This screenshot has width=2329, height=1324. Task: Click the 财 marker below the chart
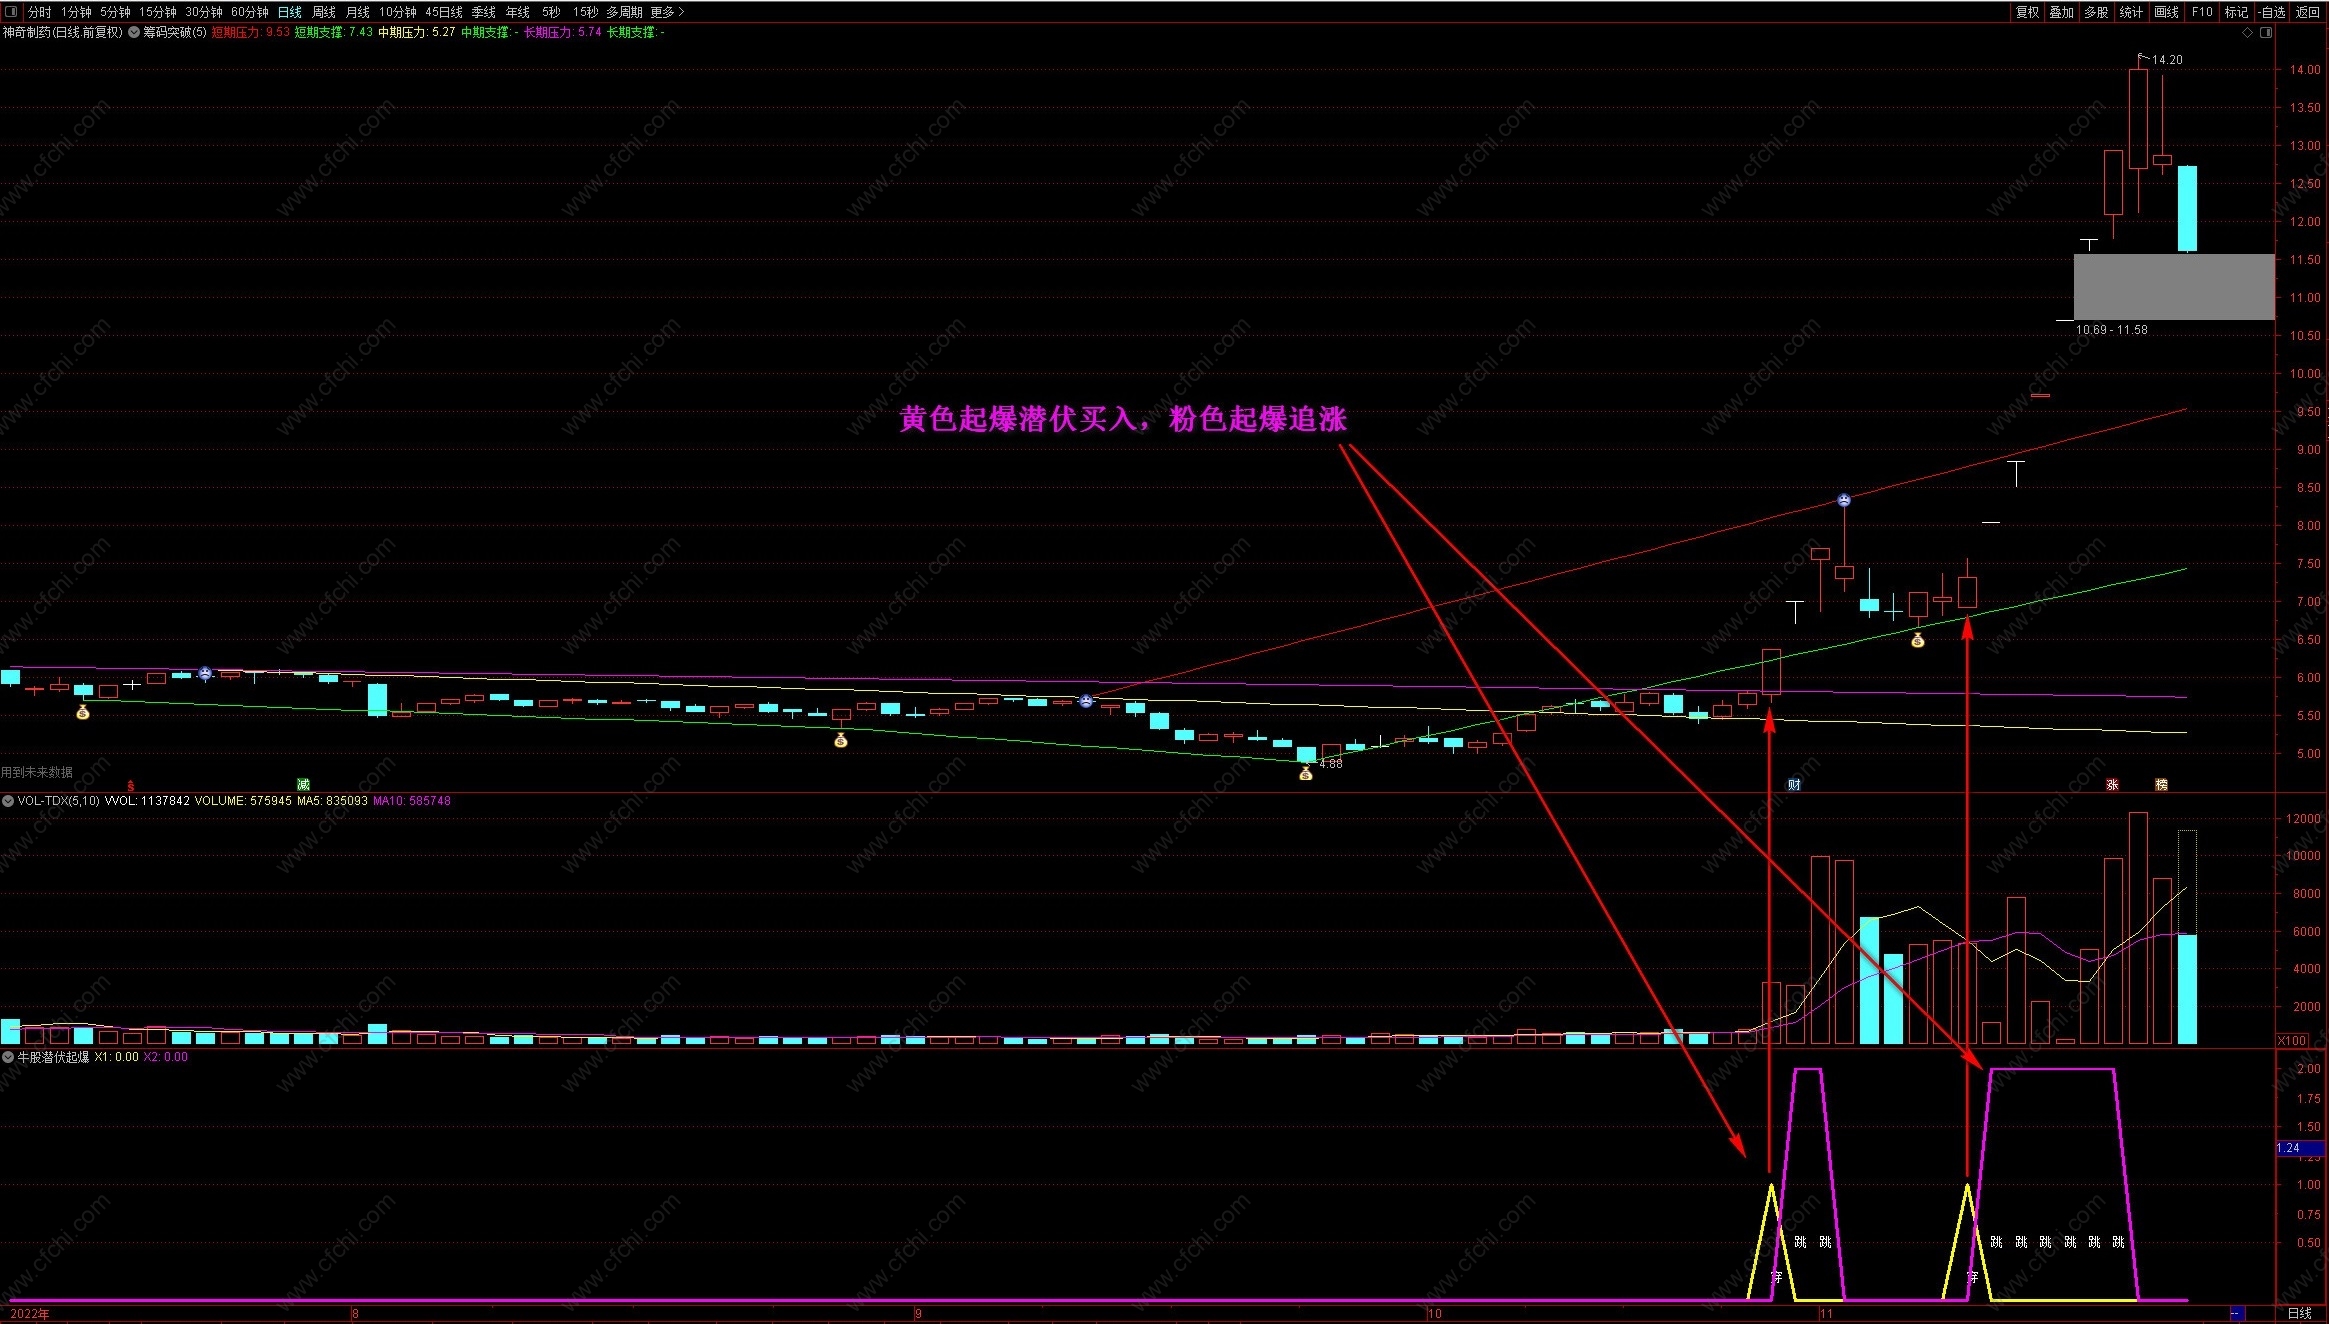pyautogui.click(x=1794, y=784)
